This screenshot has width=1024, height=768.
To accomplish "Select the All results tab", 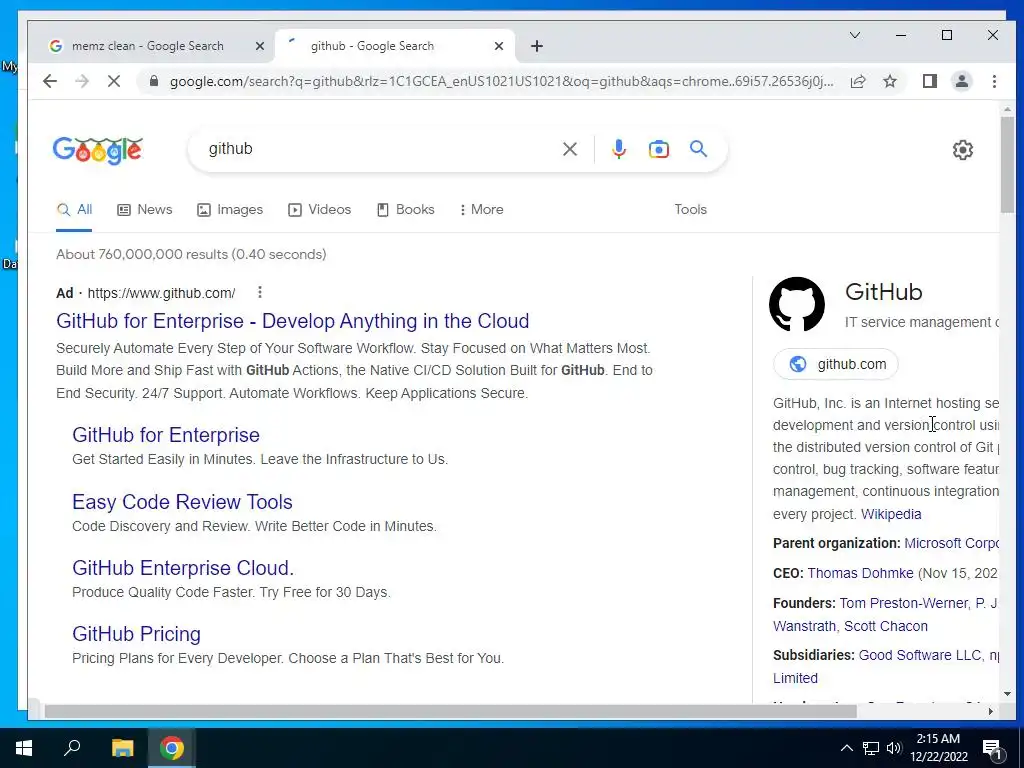I will 74,210.
